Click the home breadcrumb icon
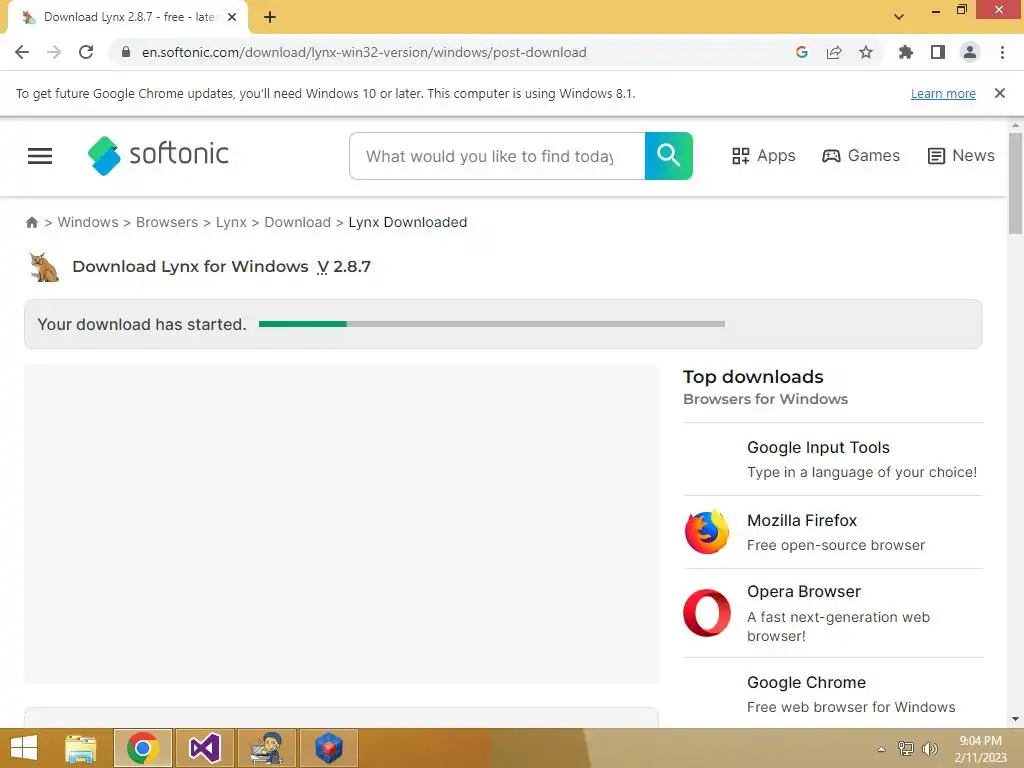 tap(31, 223)
